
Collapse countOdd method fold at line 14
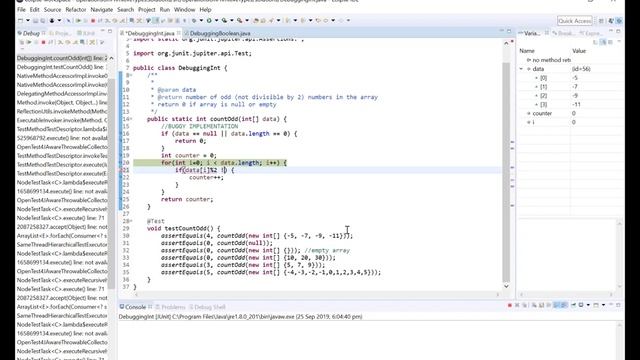(x=130, y=119)
